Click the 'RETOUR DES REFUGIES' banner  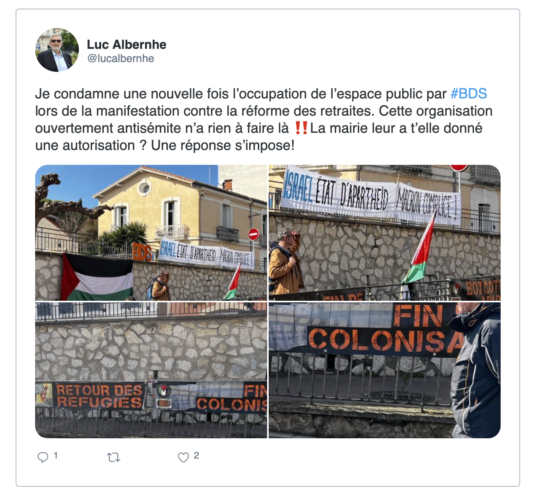[99, 396]
